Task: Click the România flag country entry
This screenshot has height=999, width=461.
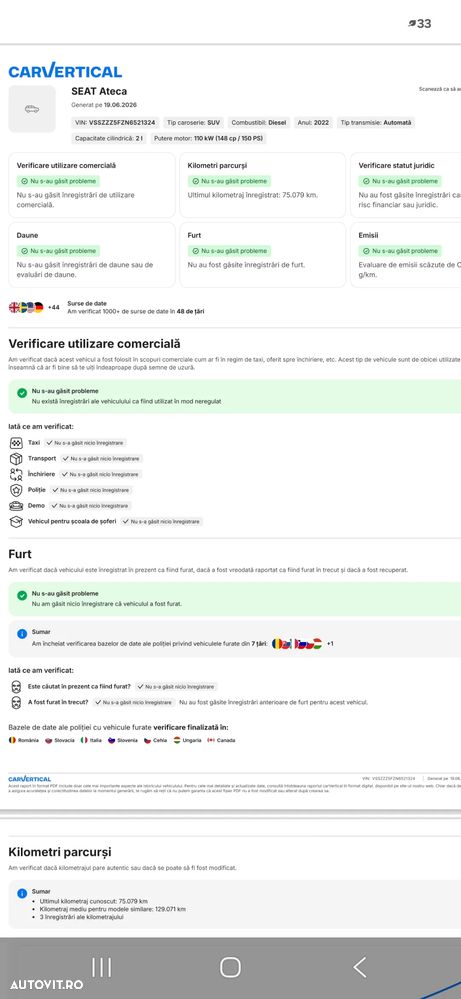Action: pyautogui.click(x=24, y=740)
